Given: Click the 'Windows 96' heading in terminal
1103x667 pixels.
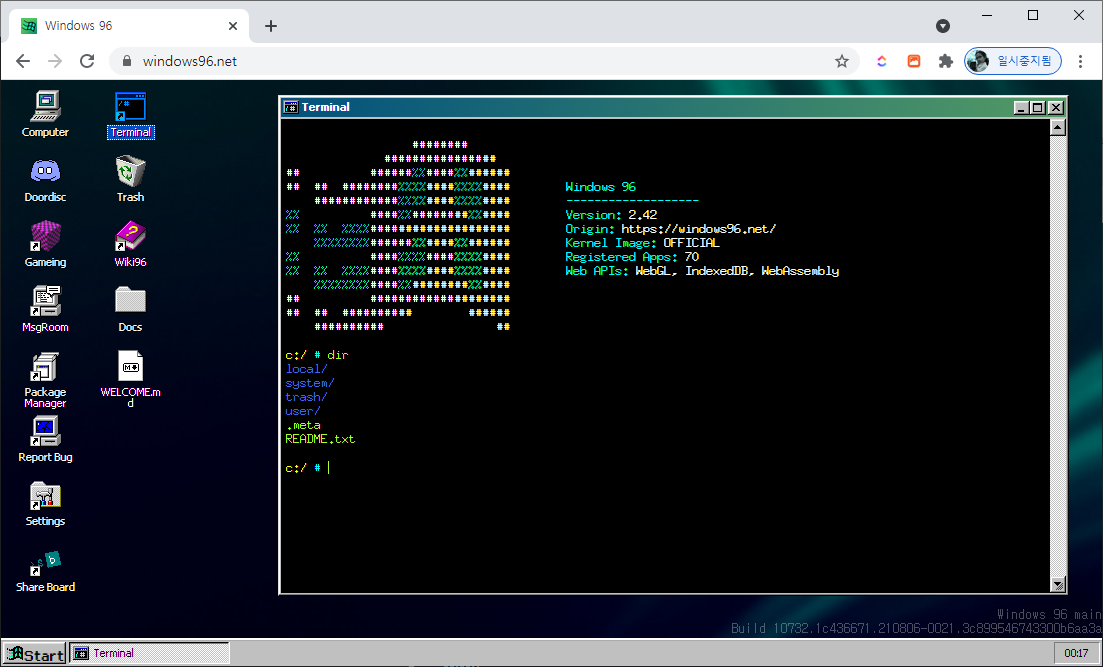Looking at the screenshot, I should [600, 186].
